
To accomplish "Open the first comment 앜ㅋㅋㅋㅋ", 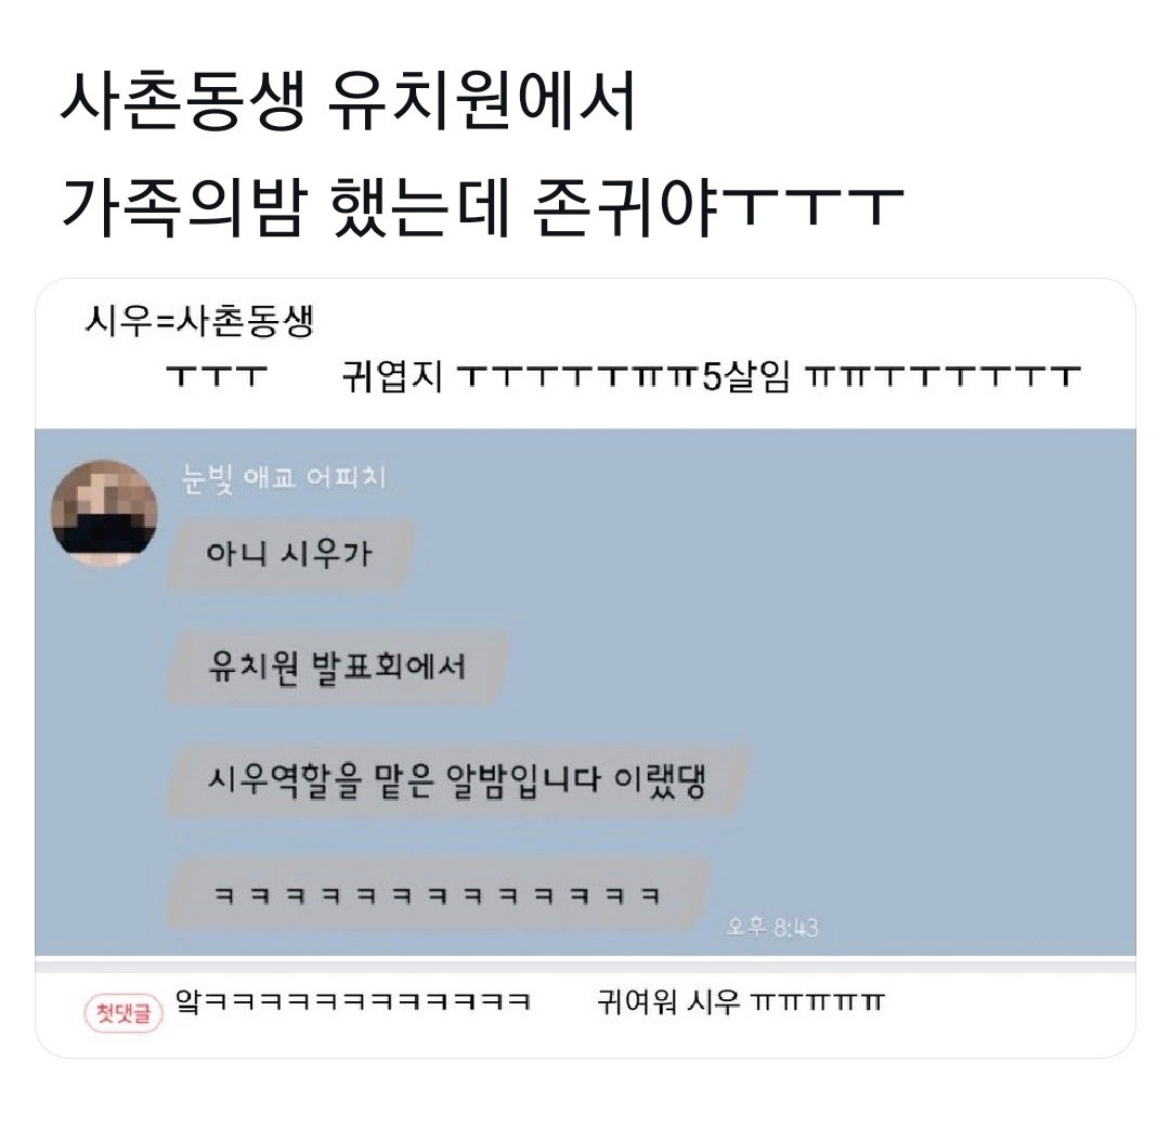I will [x=353, y=1001].
